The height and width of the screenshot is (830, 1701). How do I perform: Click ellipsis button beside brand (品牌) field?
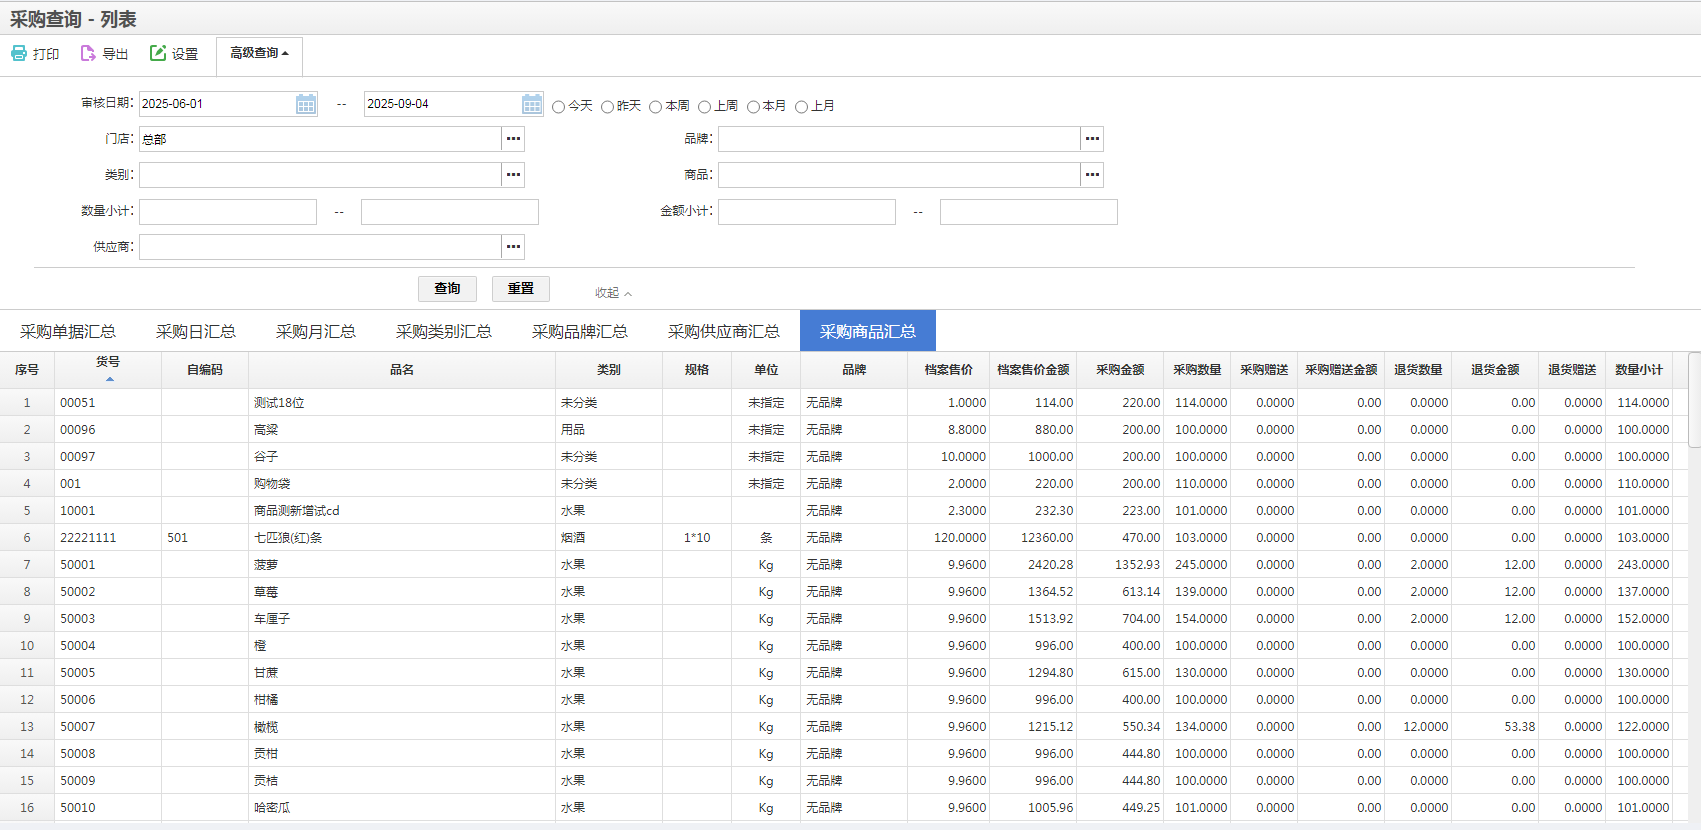(x=1092, y=139)
